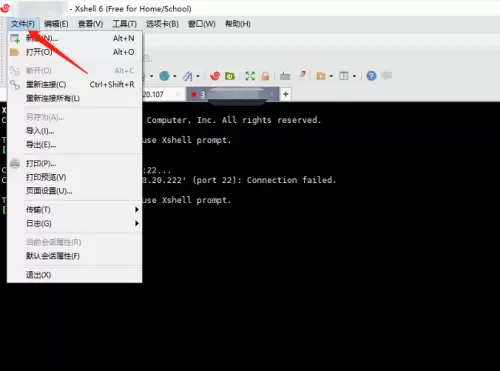The image size is (500, 371).
Task: Add a new tab with plus button
Action: 286,94
